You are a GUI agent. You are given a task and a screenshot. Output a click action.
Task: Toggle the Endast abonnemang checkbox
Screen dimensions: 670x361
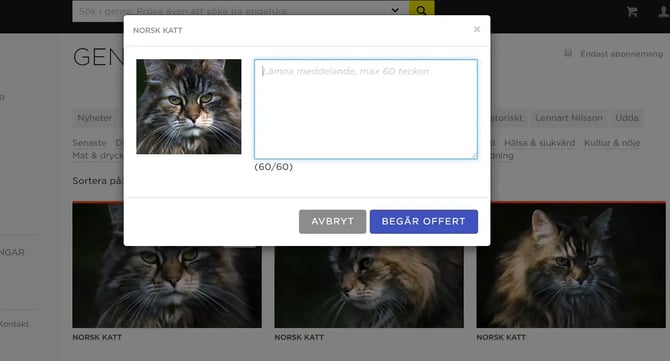coord(568,53)
